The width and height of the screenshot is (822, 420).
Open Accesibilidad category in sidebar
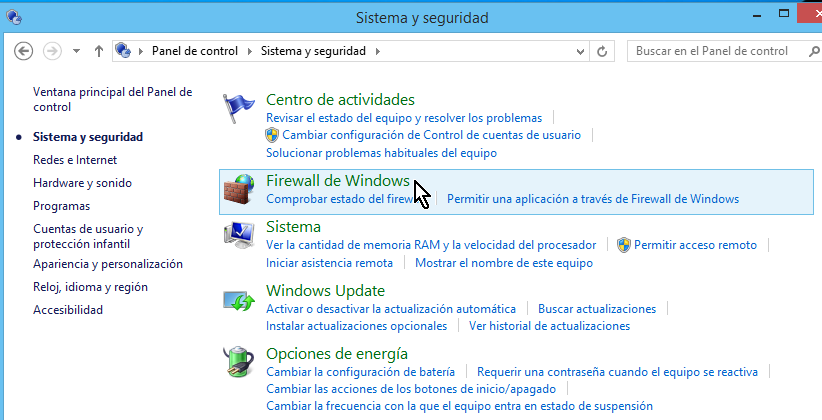click(68, 310)
